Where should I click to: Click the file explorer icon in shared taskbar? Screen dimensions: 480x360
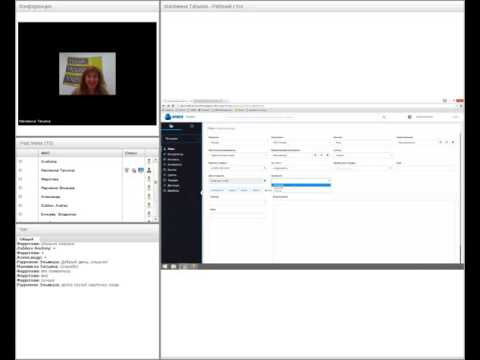174,266
